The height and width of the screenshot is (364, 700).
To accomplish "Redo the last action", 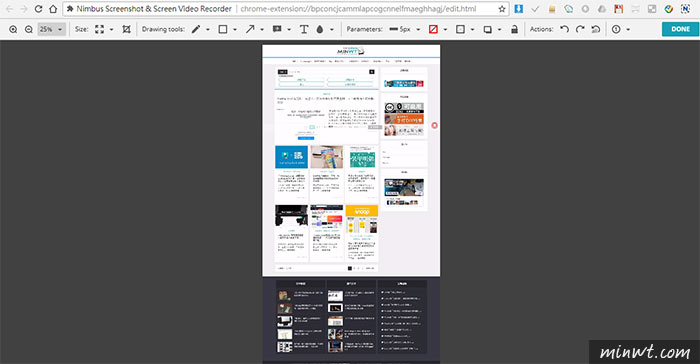I will click(x=580, y=29).
